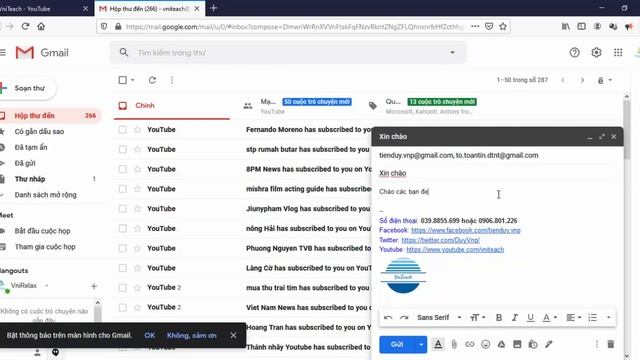Image resolution: width=640 pixels, height=360 pixels.
Task: Insert photo into message
Action: click(517, 344)
